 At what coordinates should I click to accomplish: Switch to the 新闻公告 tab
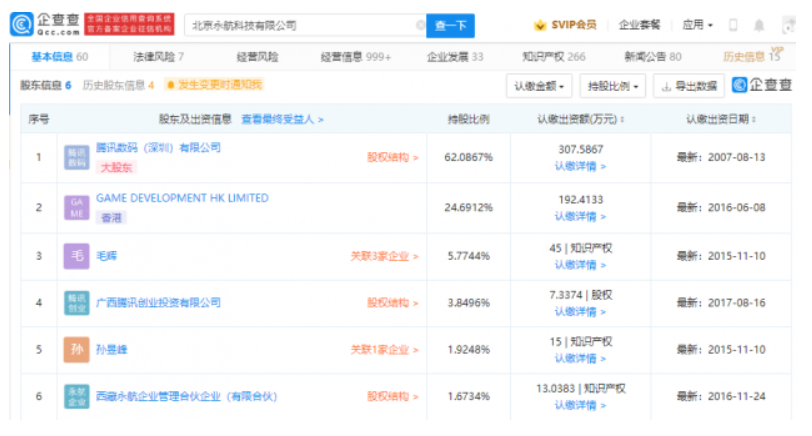pos(652,57)
